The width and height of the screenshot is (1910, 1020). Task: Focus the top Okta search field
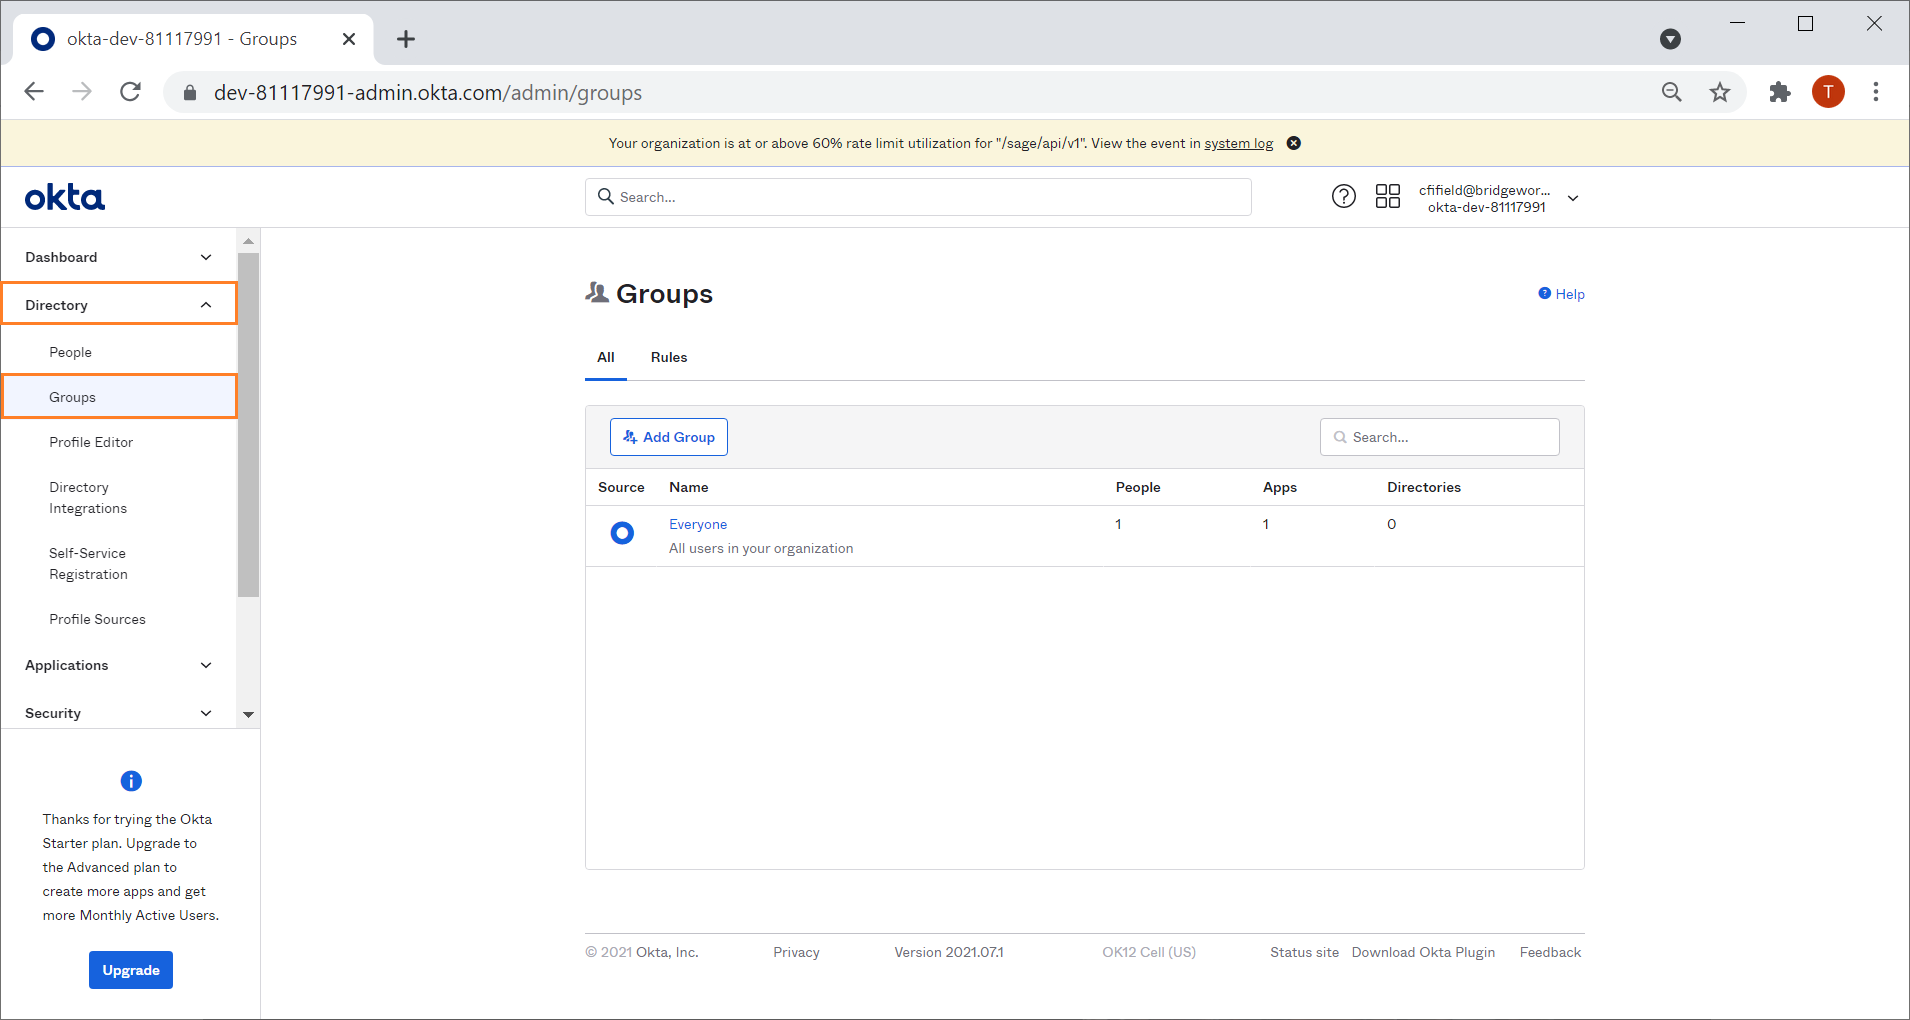918,197
